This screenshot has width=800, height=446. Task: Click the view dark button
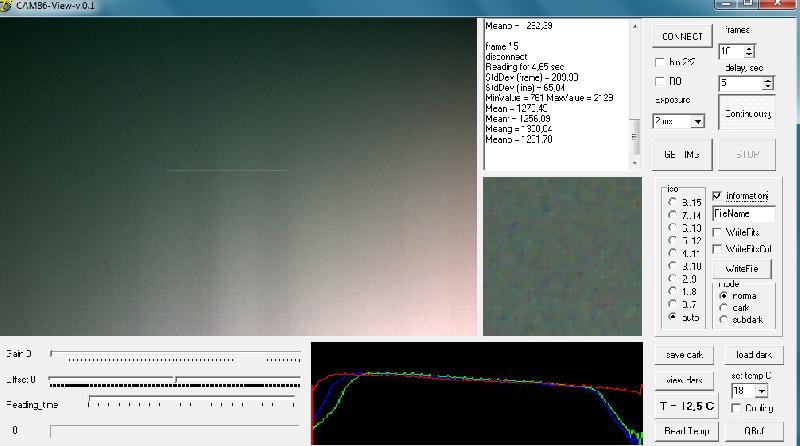(684, 380)
